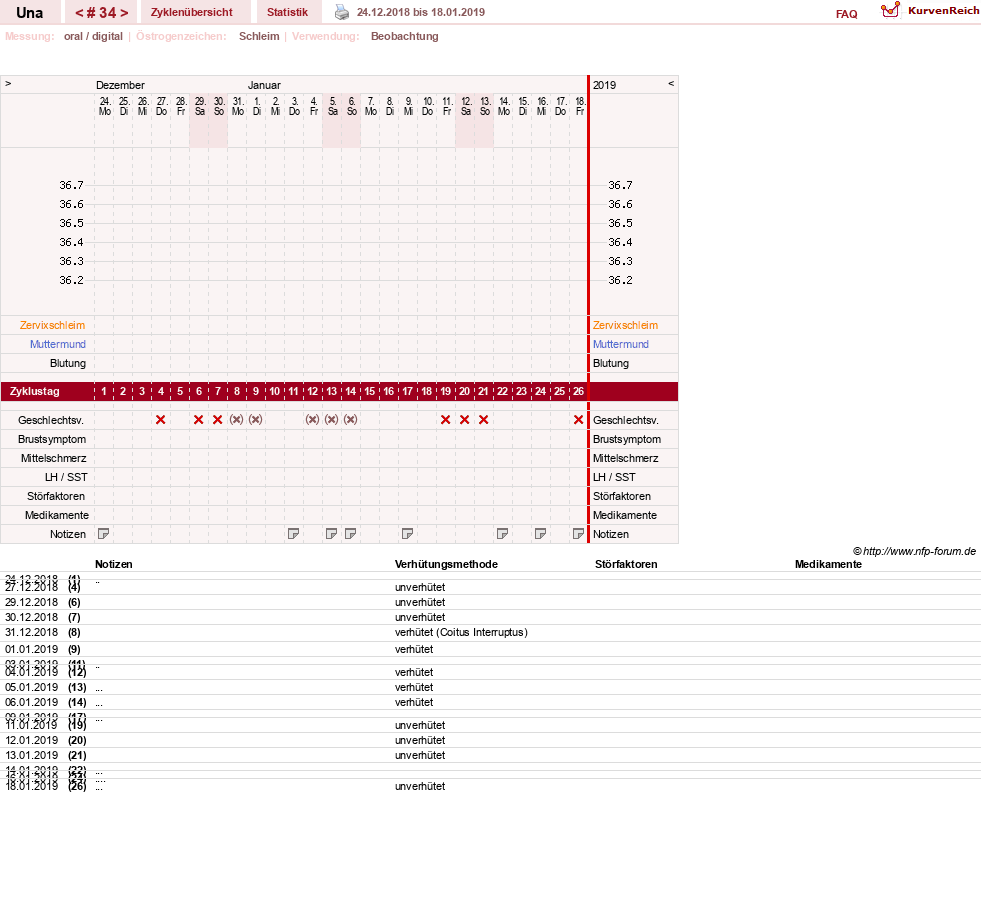Click notes row 05.01.2019 (13)
This screenshot has width=981, height=923.
pos(490,687)
